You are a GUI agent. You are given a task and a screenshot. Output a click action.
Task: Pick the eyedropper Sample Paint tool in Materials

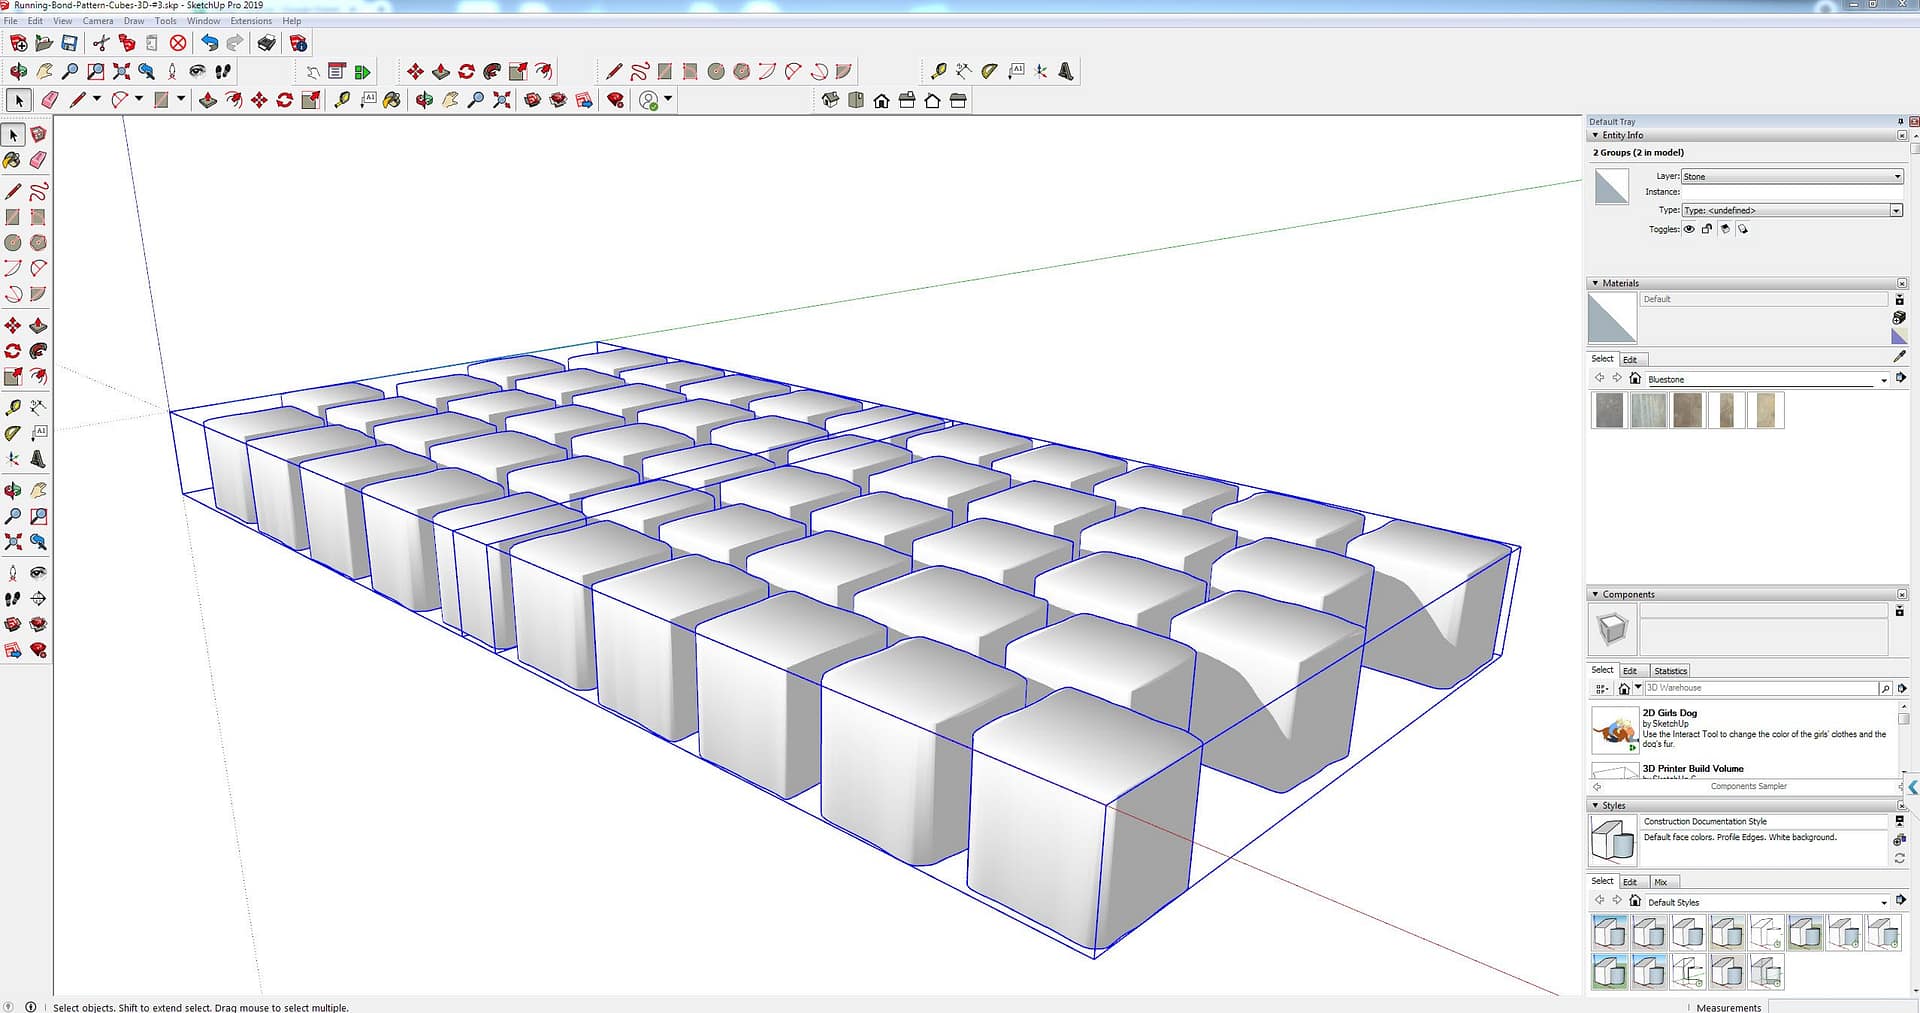click(x=1899, y=357)
